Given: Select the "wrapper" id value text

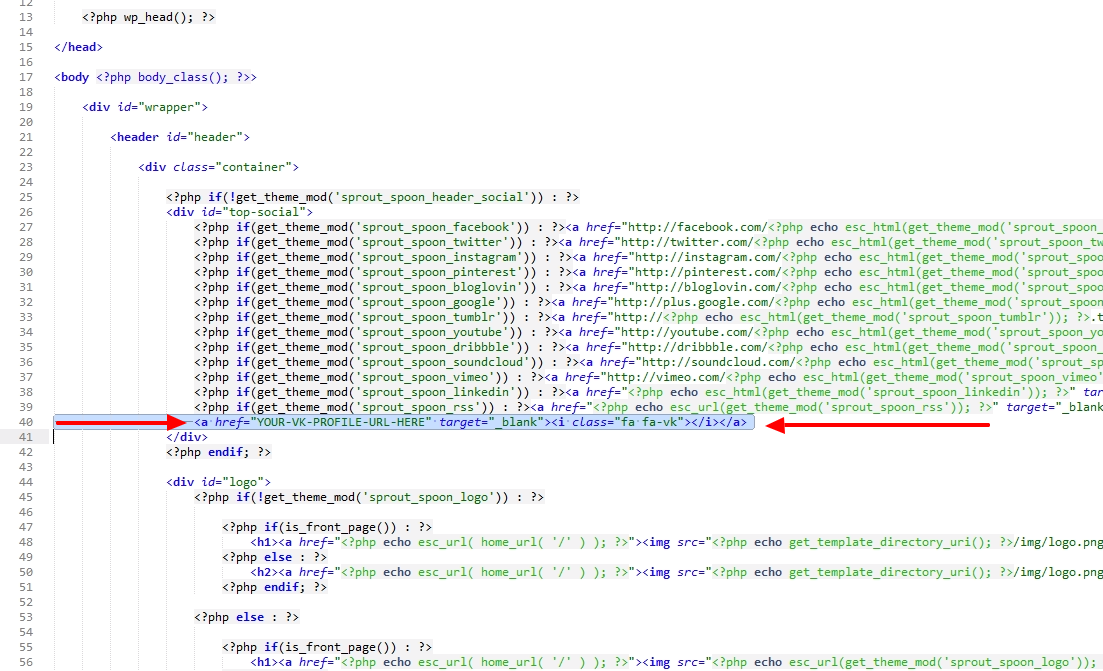Looking at the screenshot, I should click(x=170, y=107).
